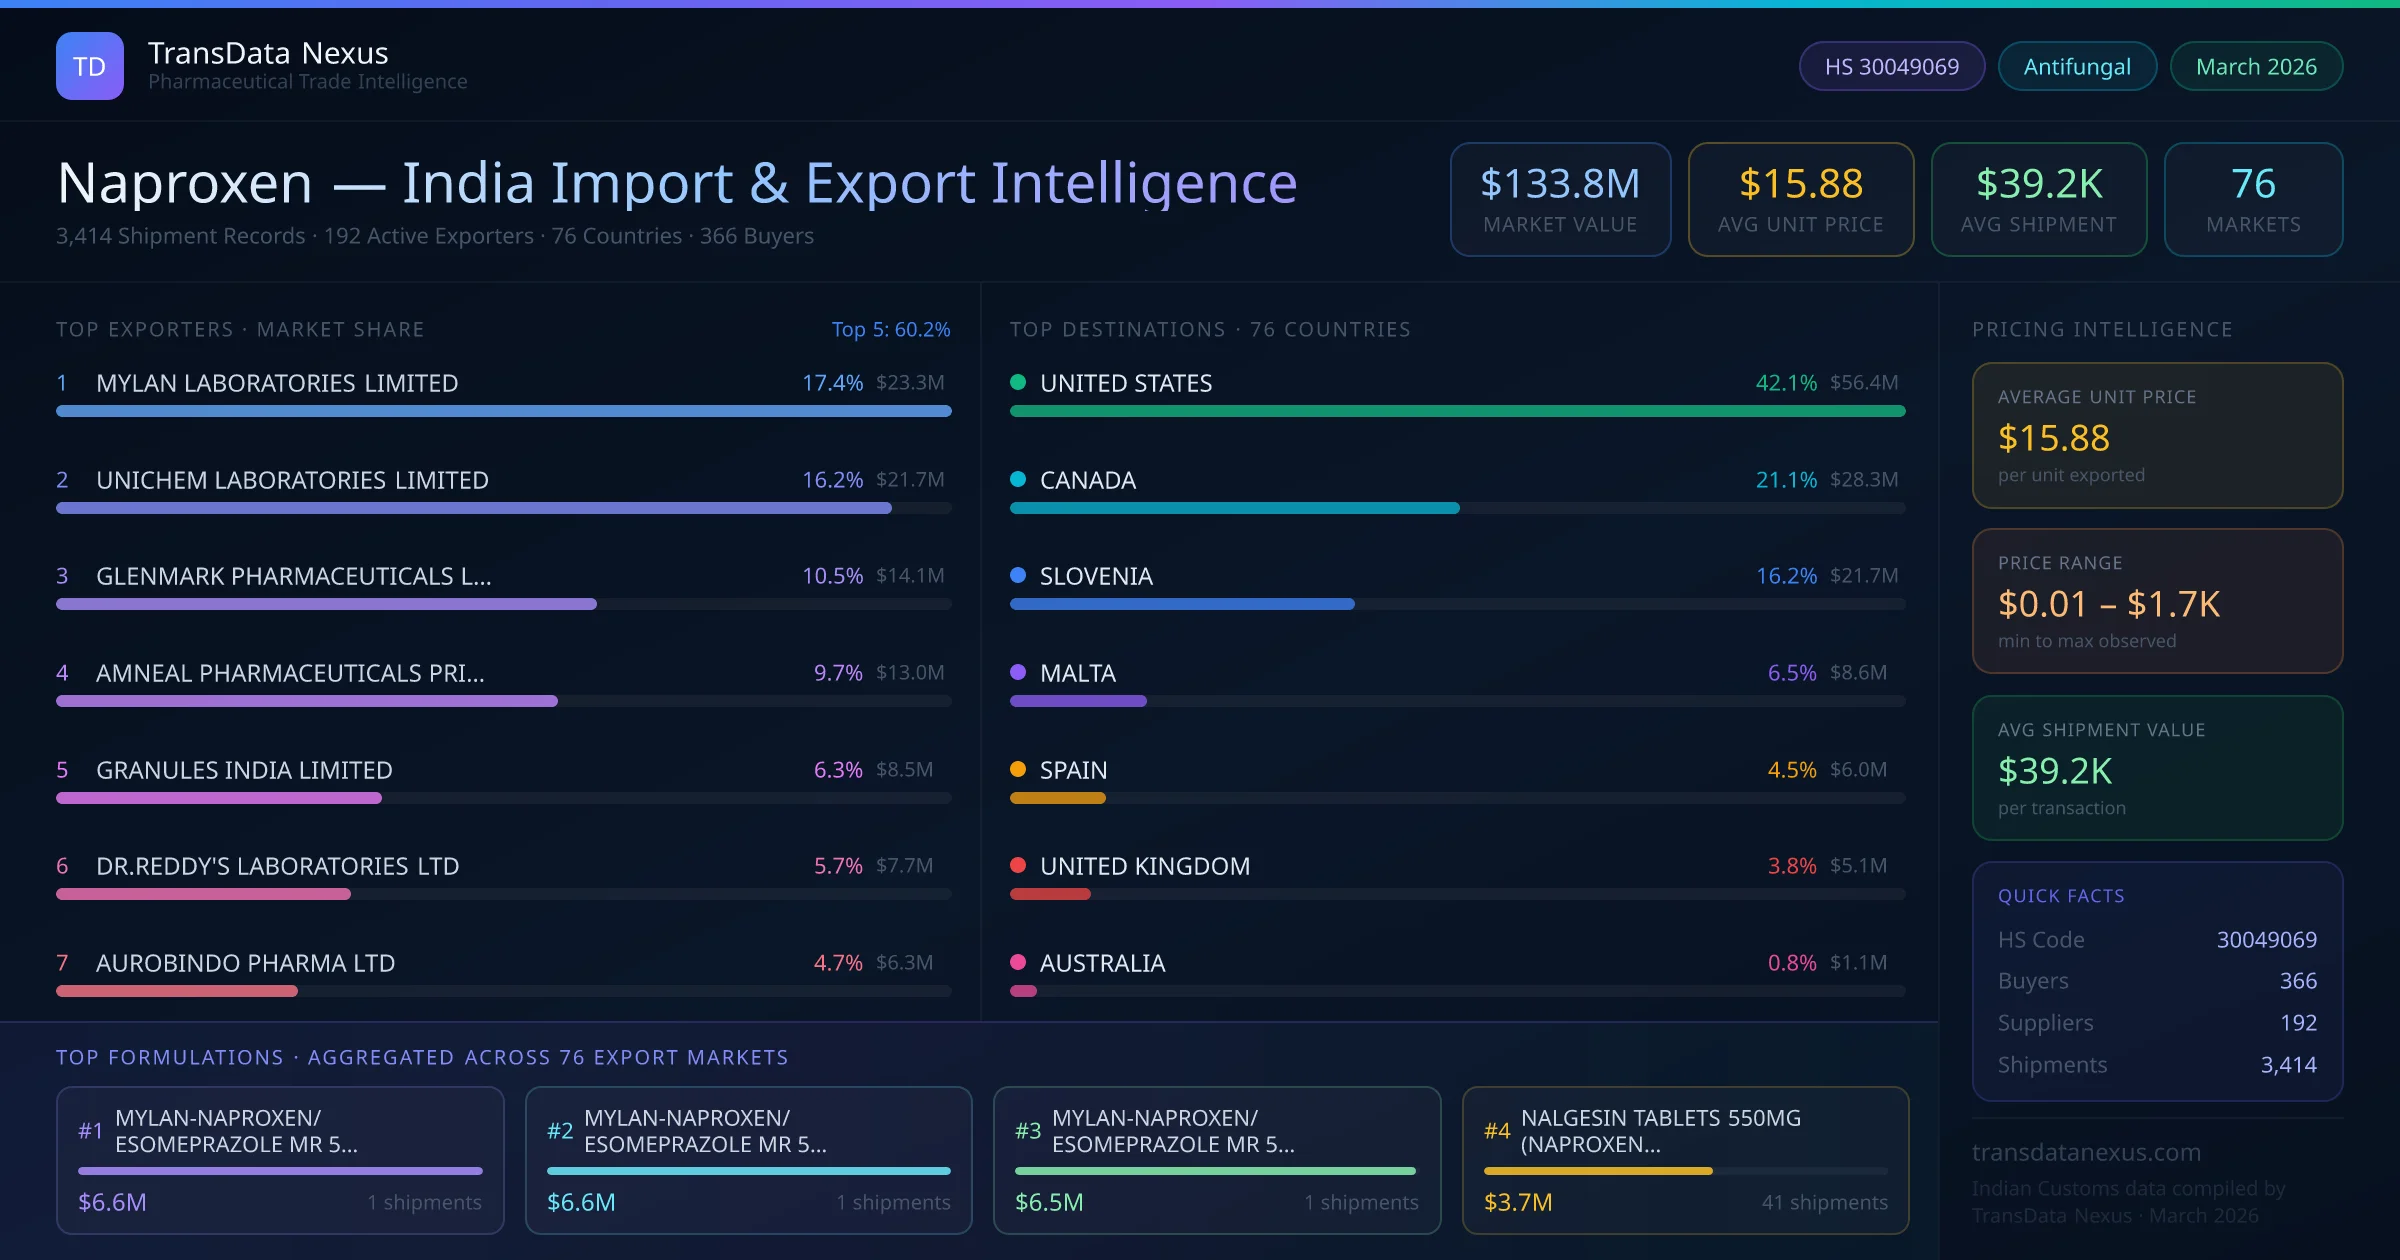
Task: Select the HS 30049069 tag
Action: click(1891, 66)
